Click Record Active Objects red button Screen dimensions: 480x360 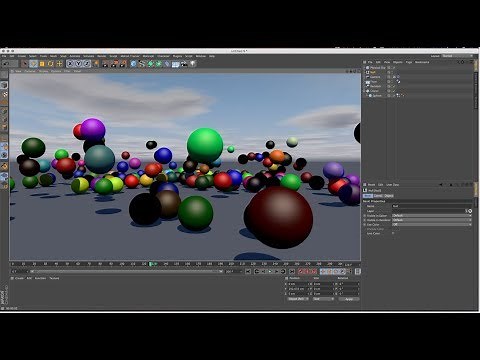(x=301, y=272)
